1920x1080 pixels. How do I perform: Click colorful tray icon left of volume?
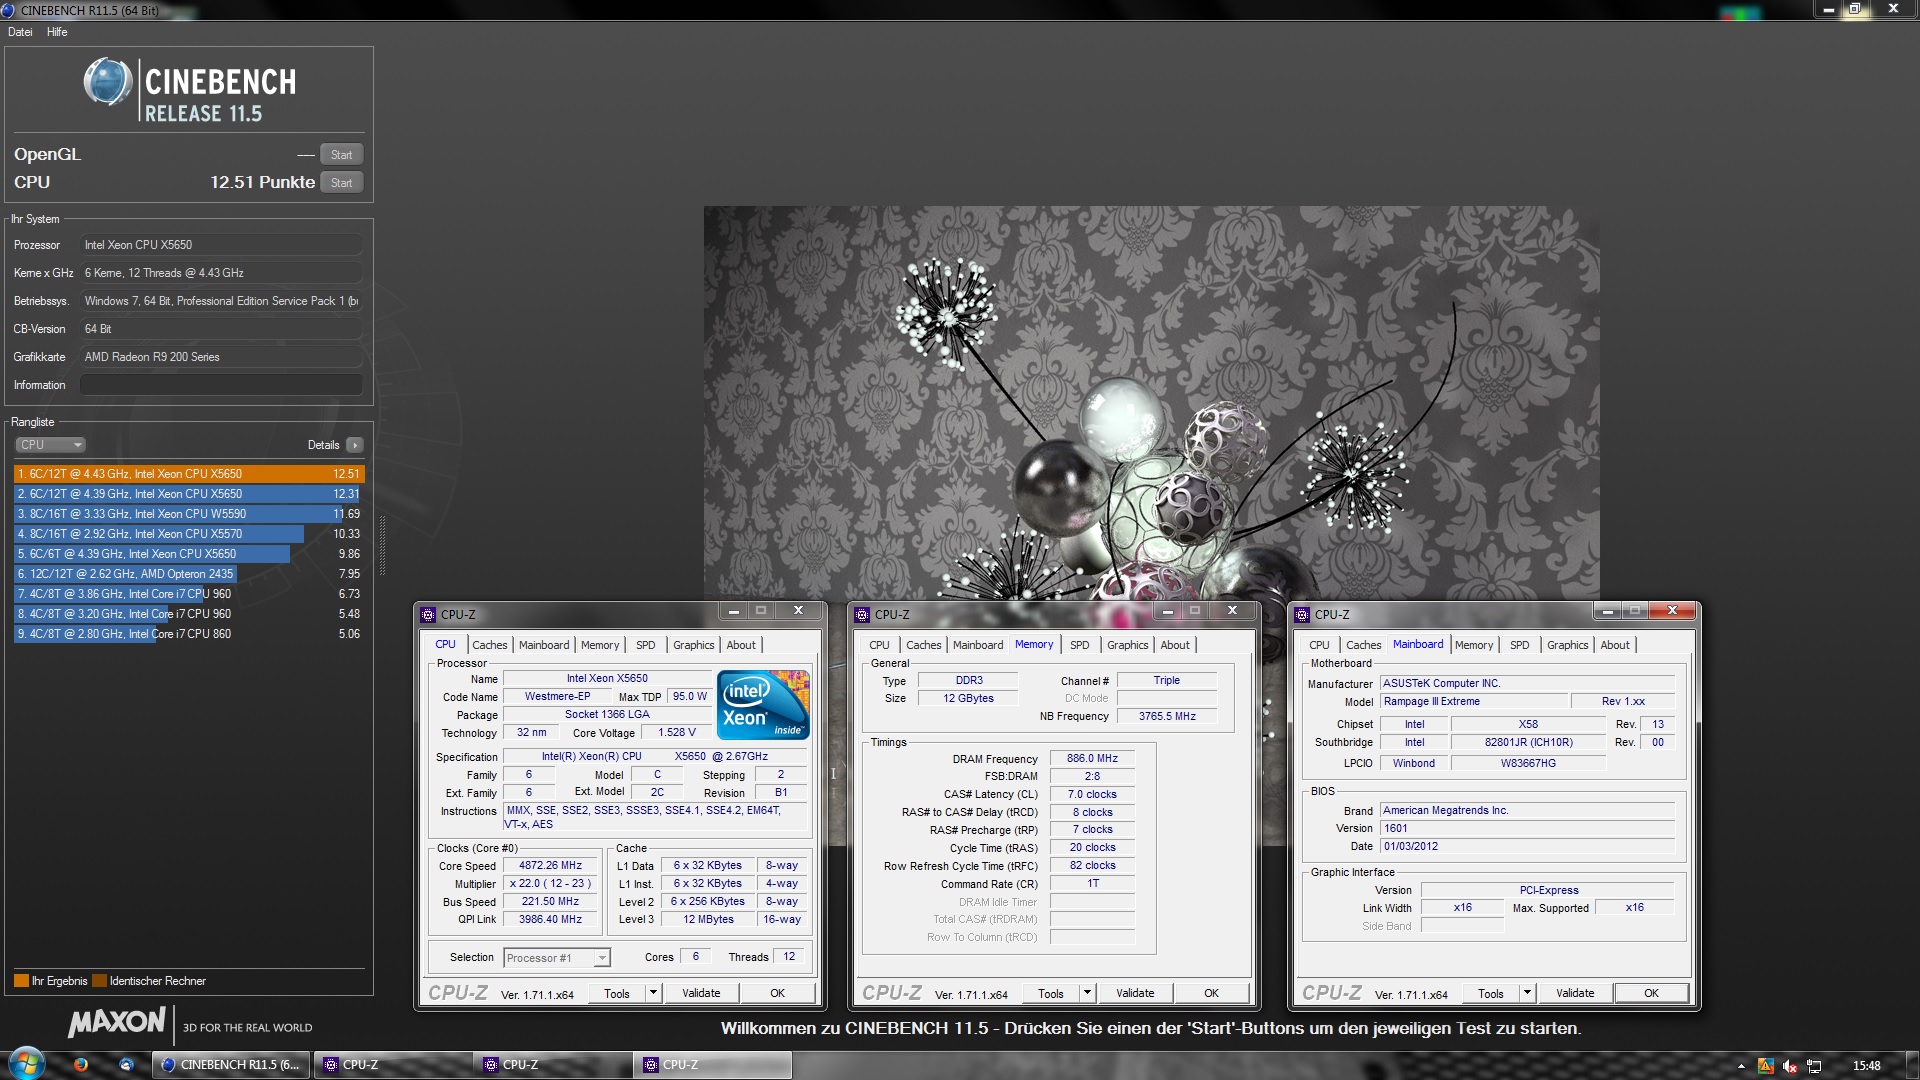click(1766, 1066)
